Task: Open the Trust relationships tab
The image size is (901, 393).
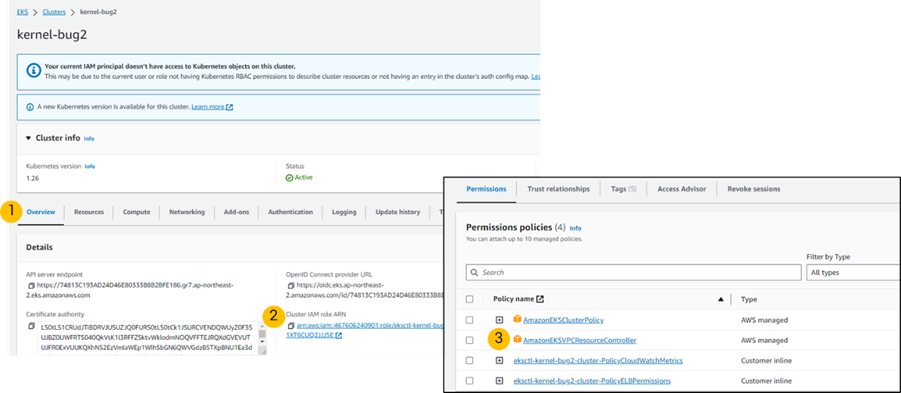Action: point(559,189)
